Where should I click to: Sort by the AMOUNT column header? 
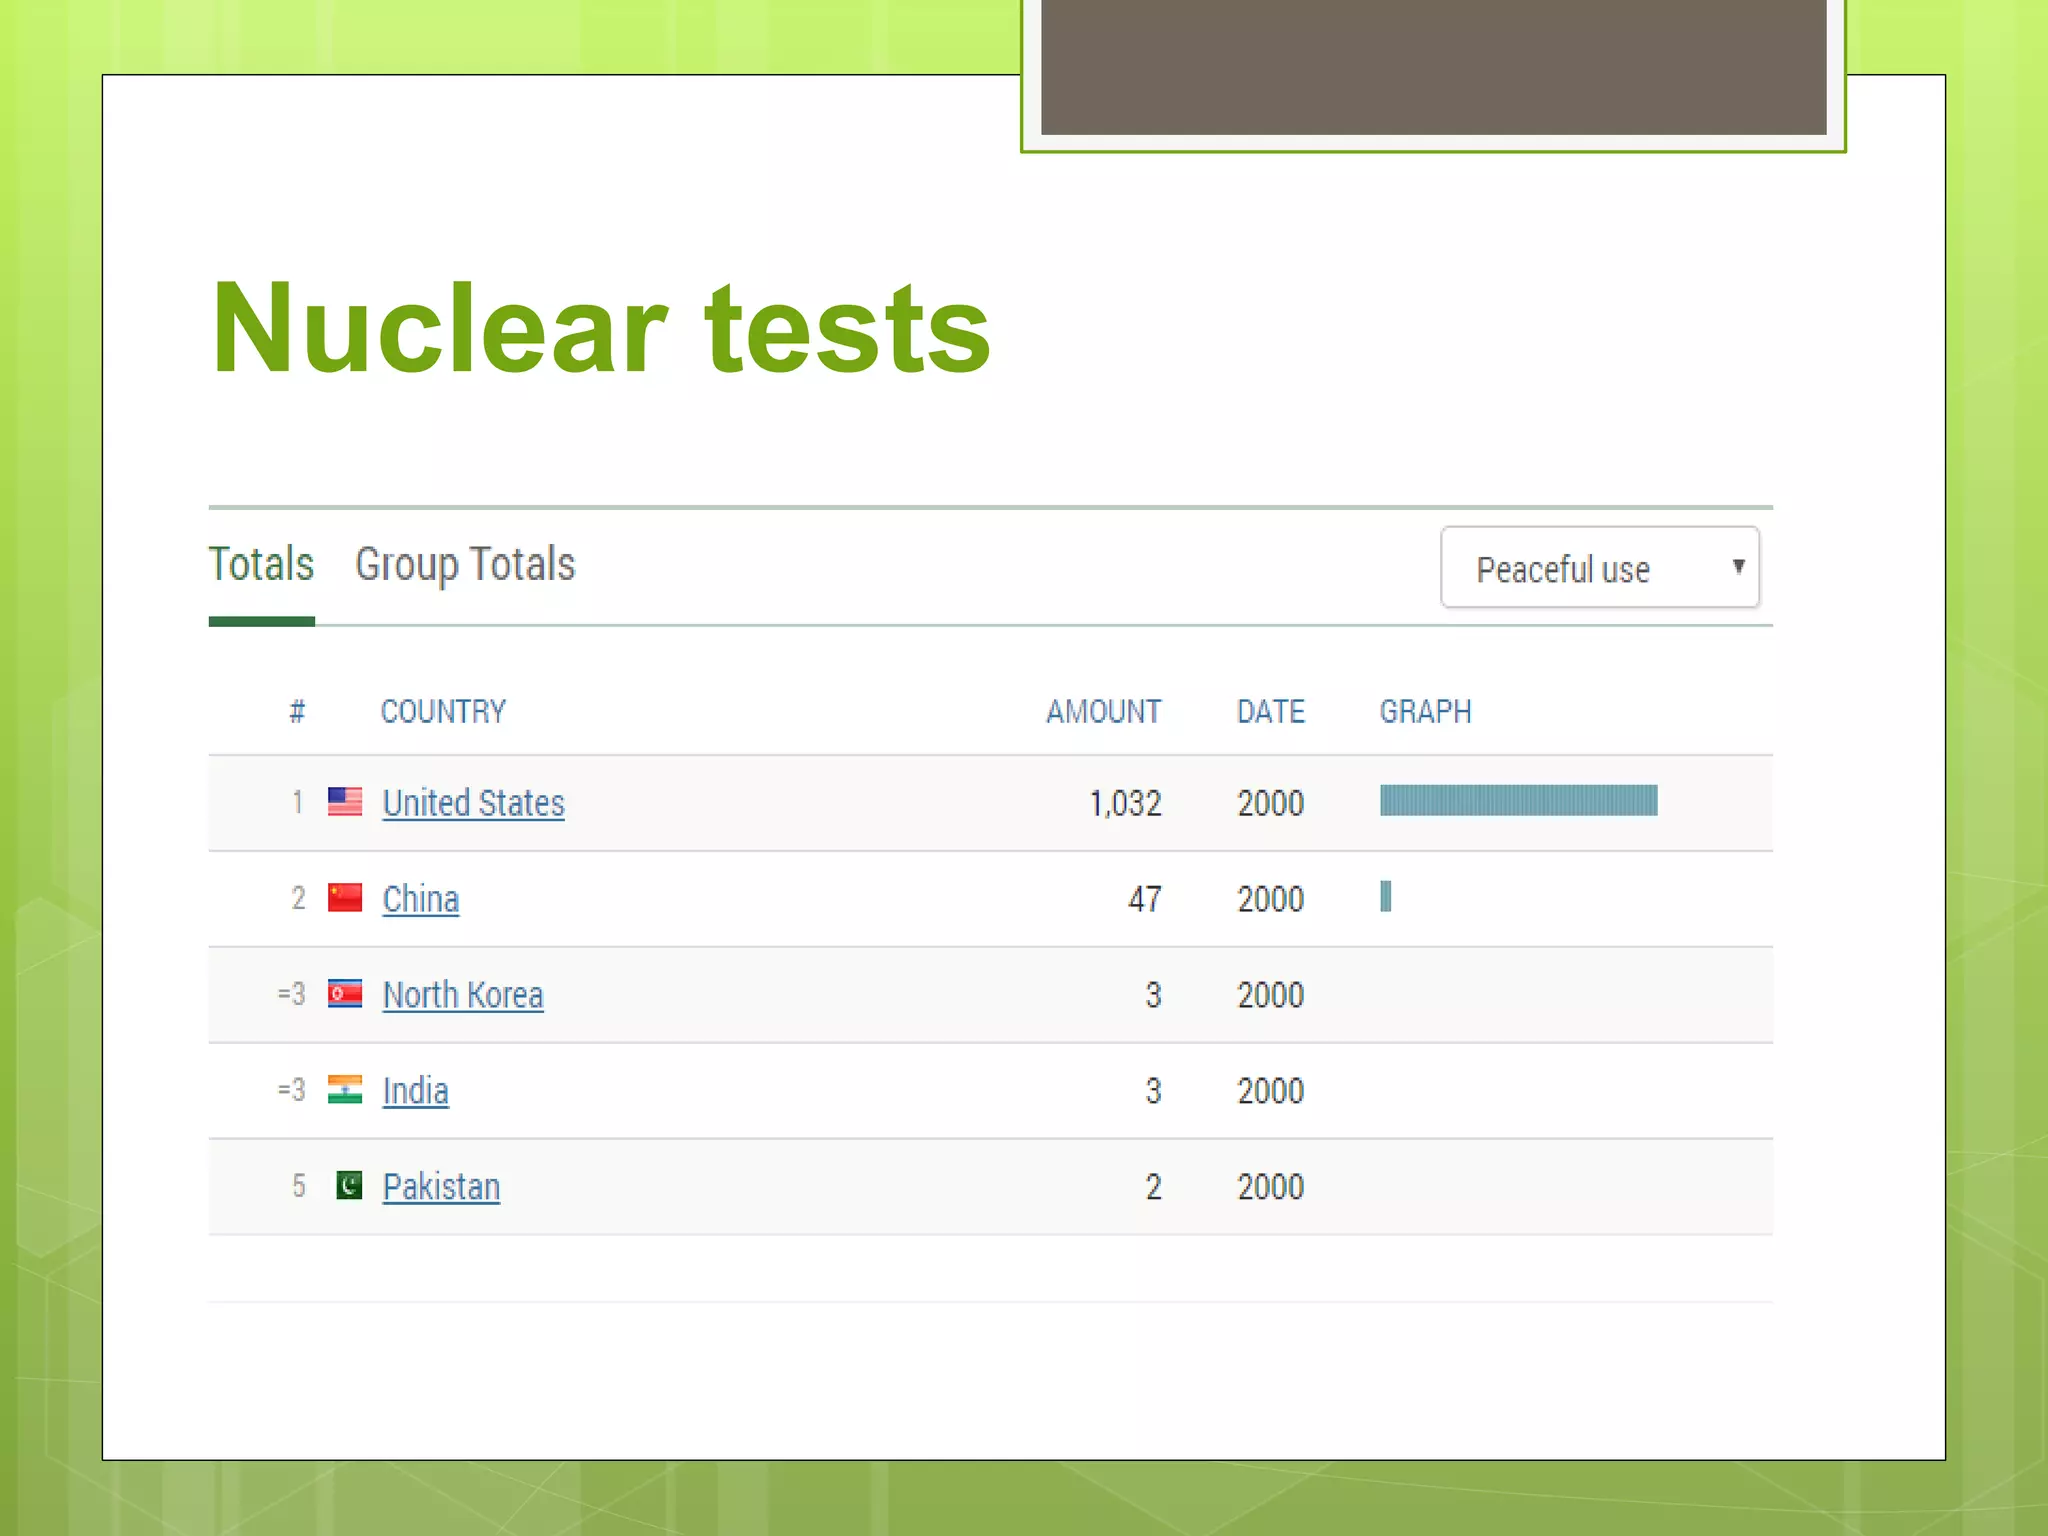pos(1103,711)
